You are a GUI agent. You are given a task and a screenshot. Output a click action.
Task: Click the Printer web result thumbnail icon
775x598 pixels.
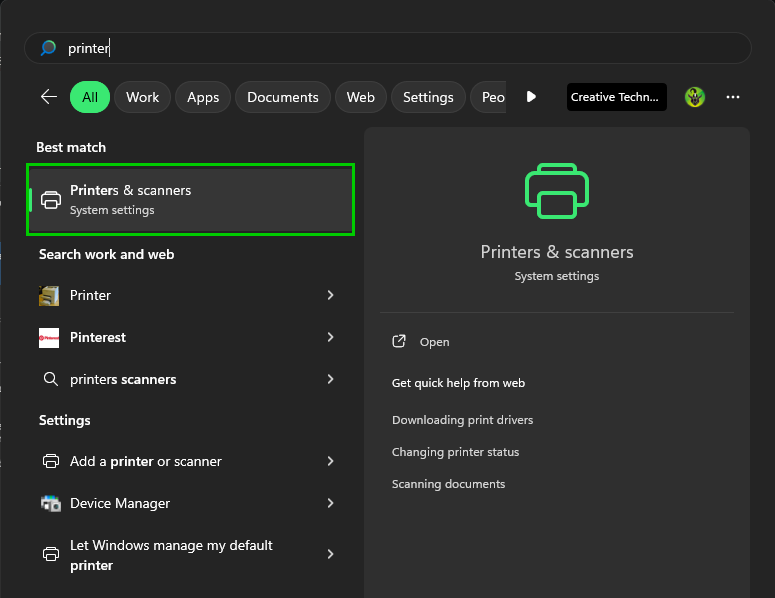point(49,296)
